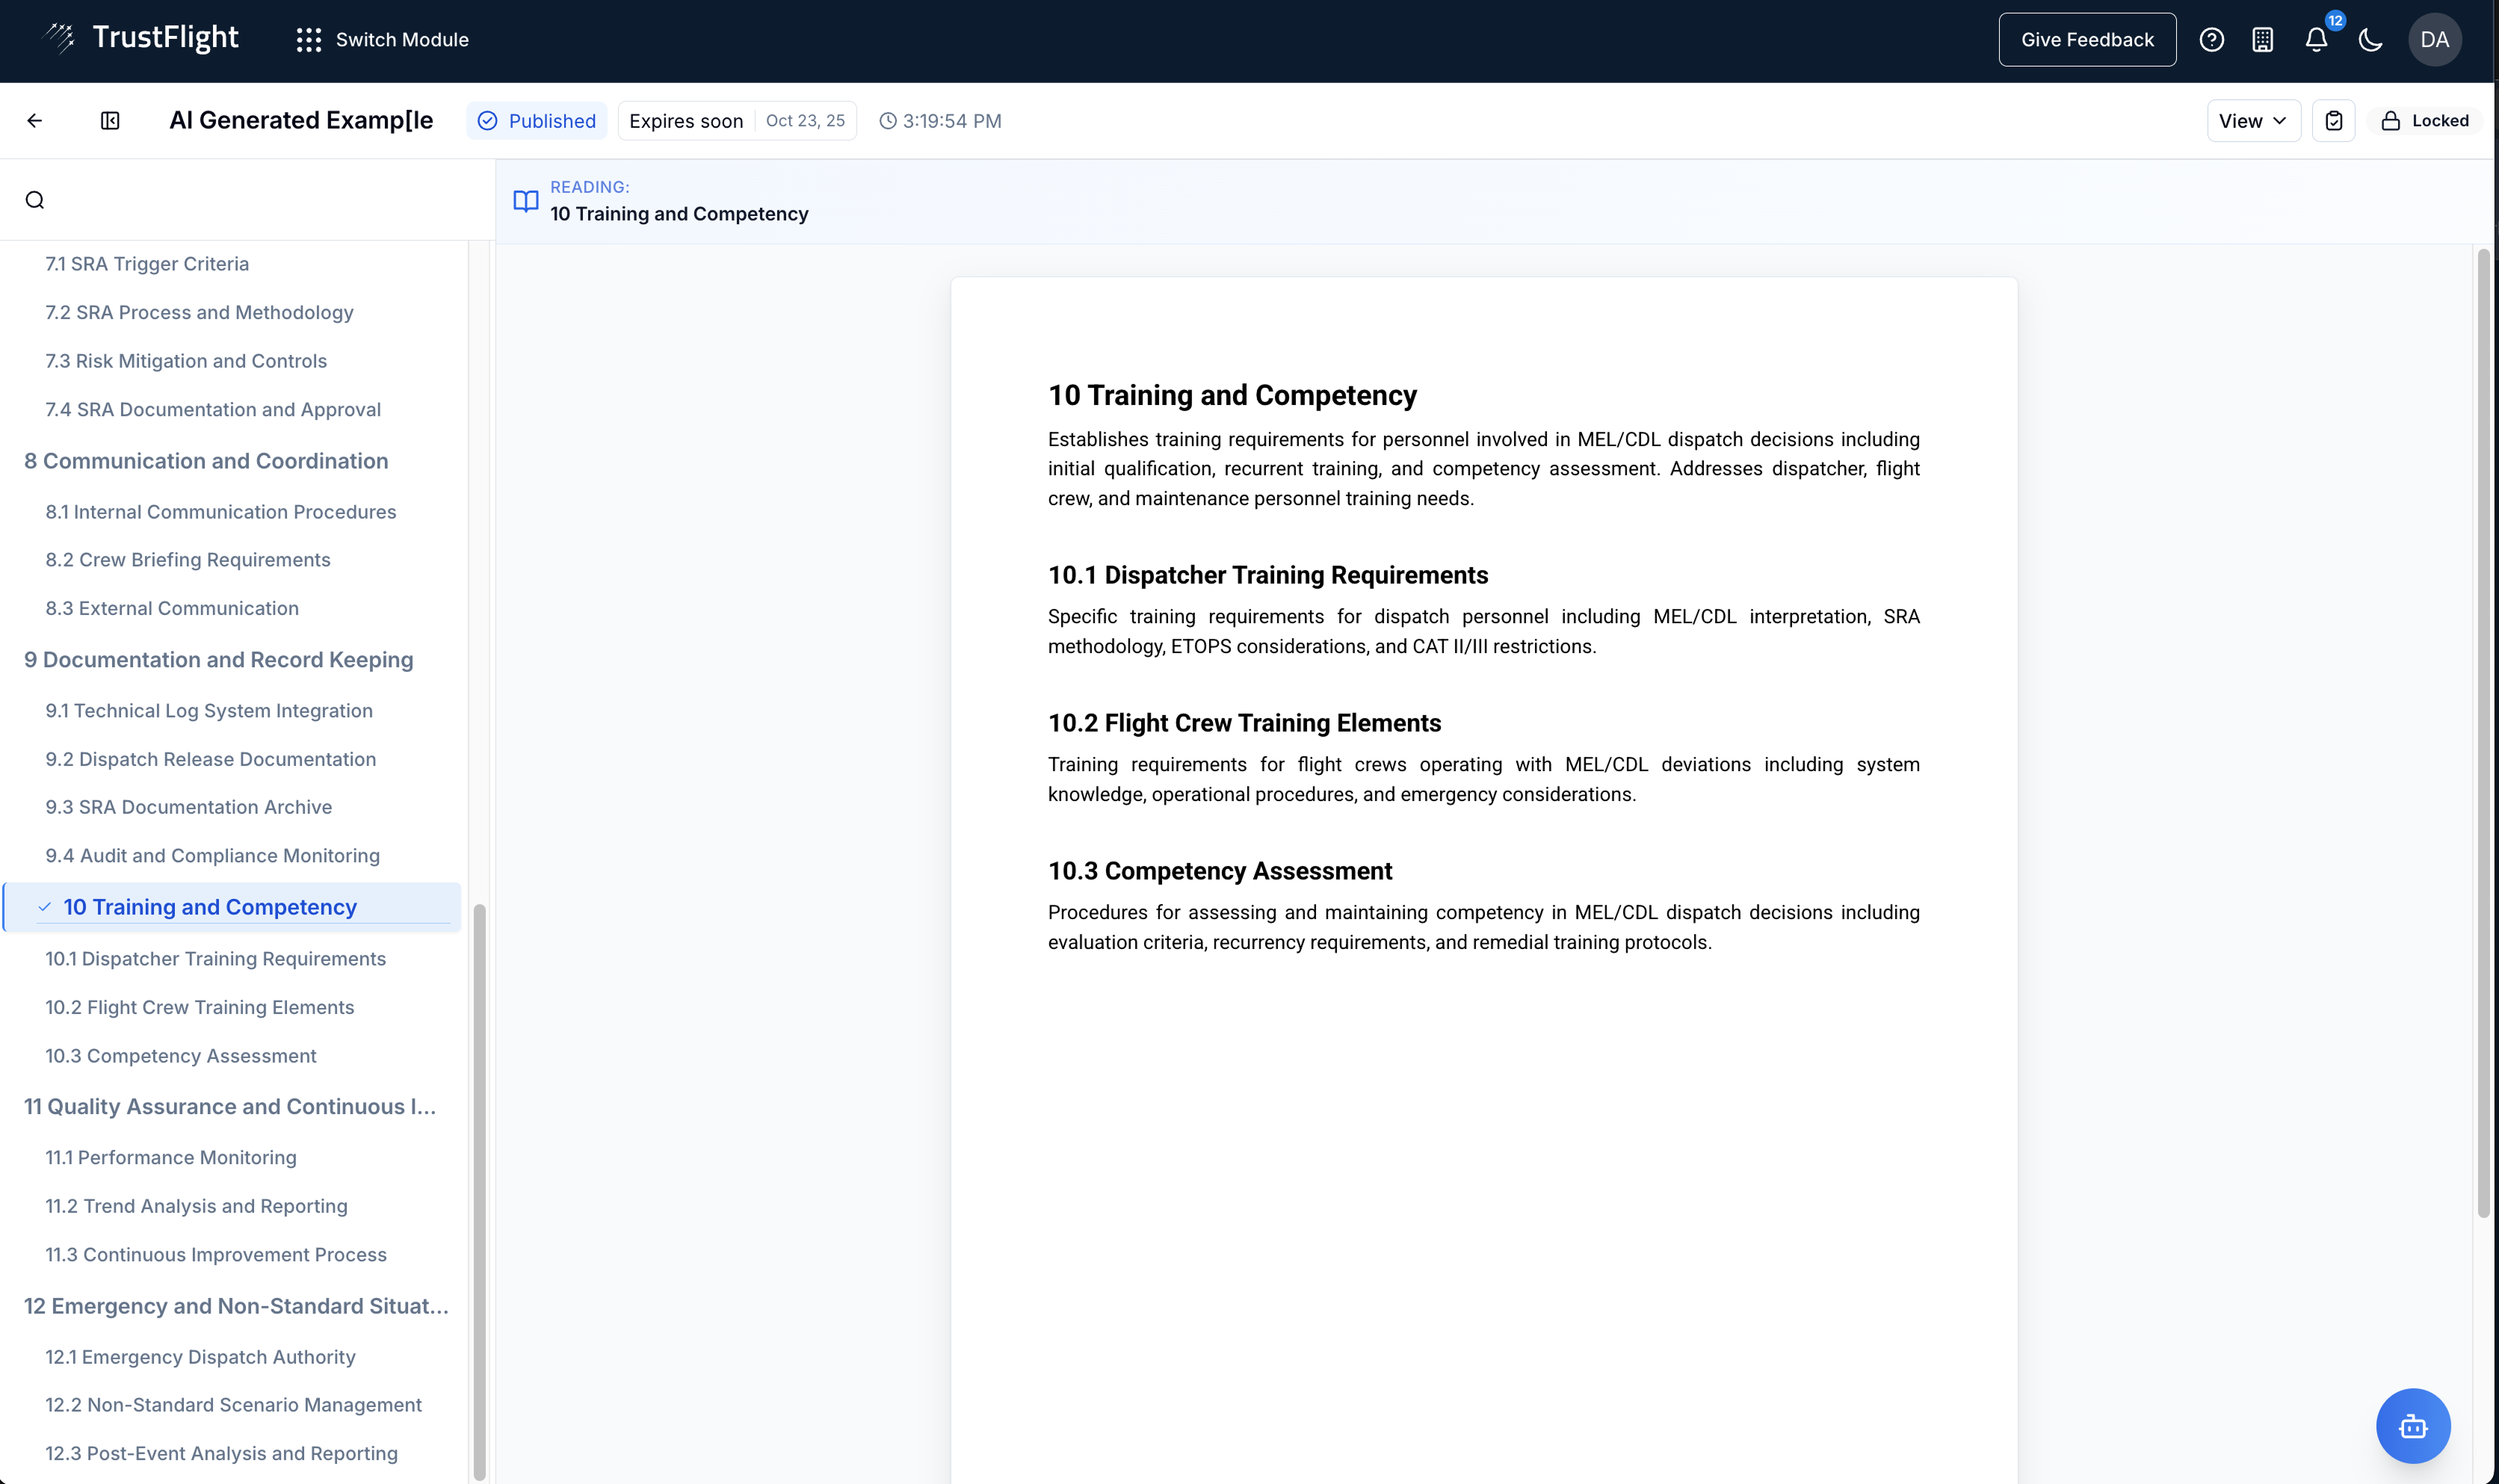Toggle dark mode moon icon
The image size is (2499, 1484).
[x=2370, y=40]
